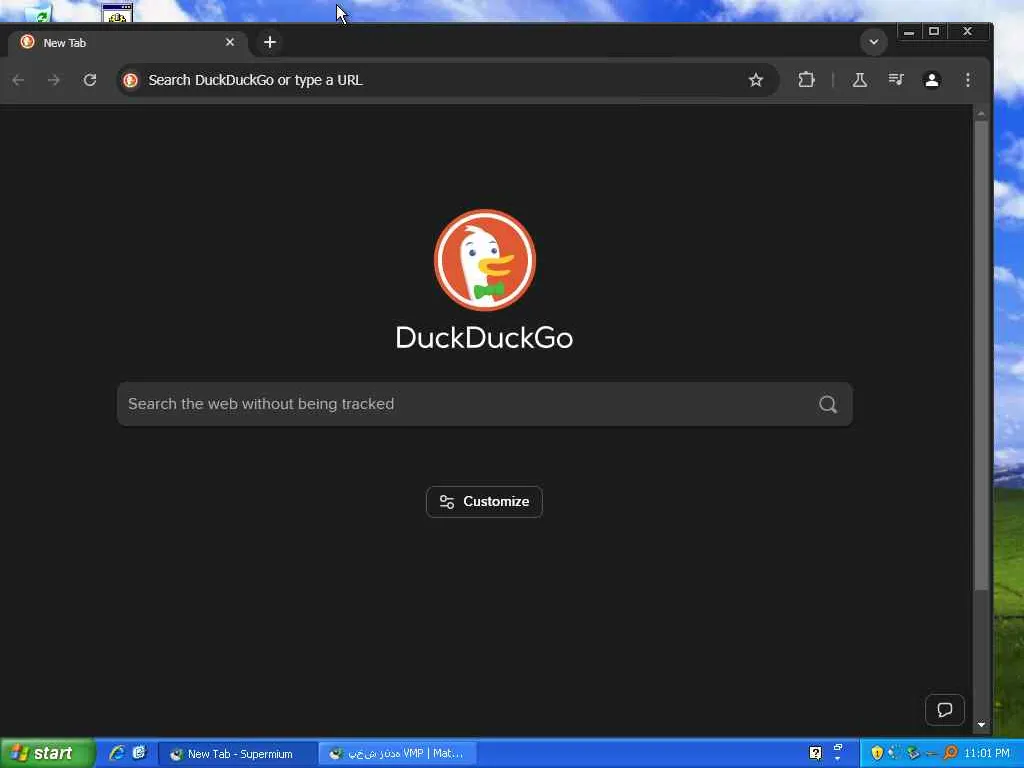Click the orange magnifier tray icon
This screenshot has height=768, width=1024.
(950, 753)
